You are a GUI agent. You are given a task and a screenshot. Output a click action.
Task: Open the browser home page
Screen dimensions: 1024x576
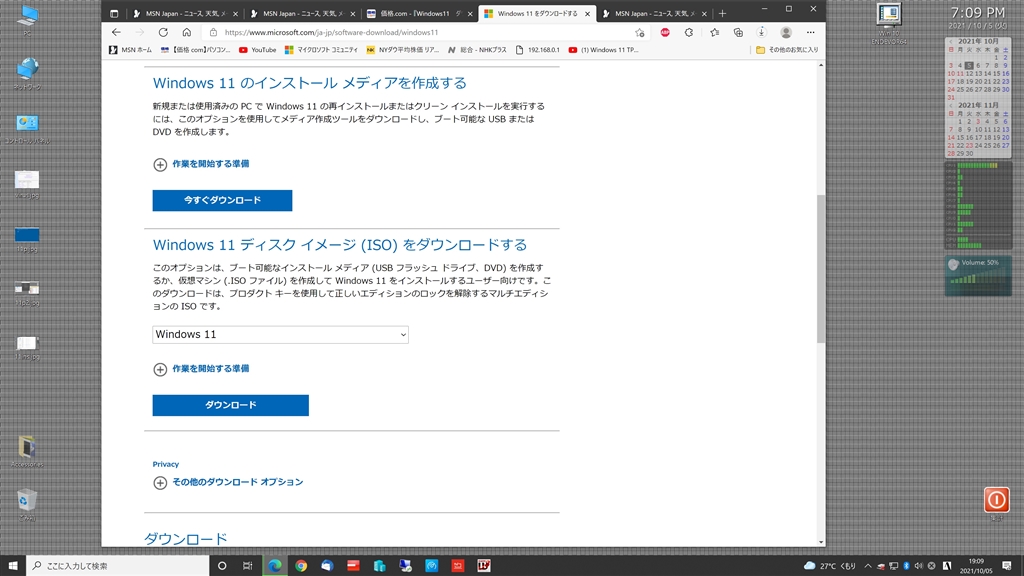[187, 32]
